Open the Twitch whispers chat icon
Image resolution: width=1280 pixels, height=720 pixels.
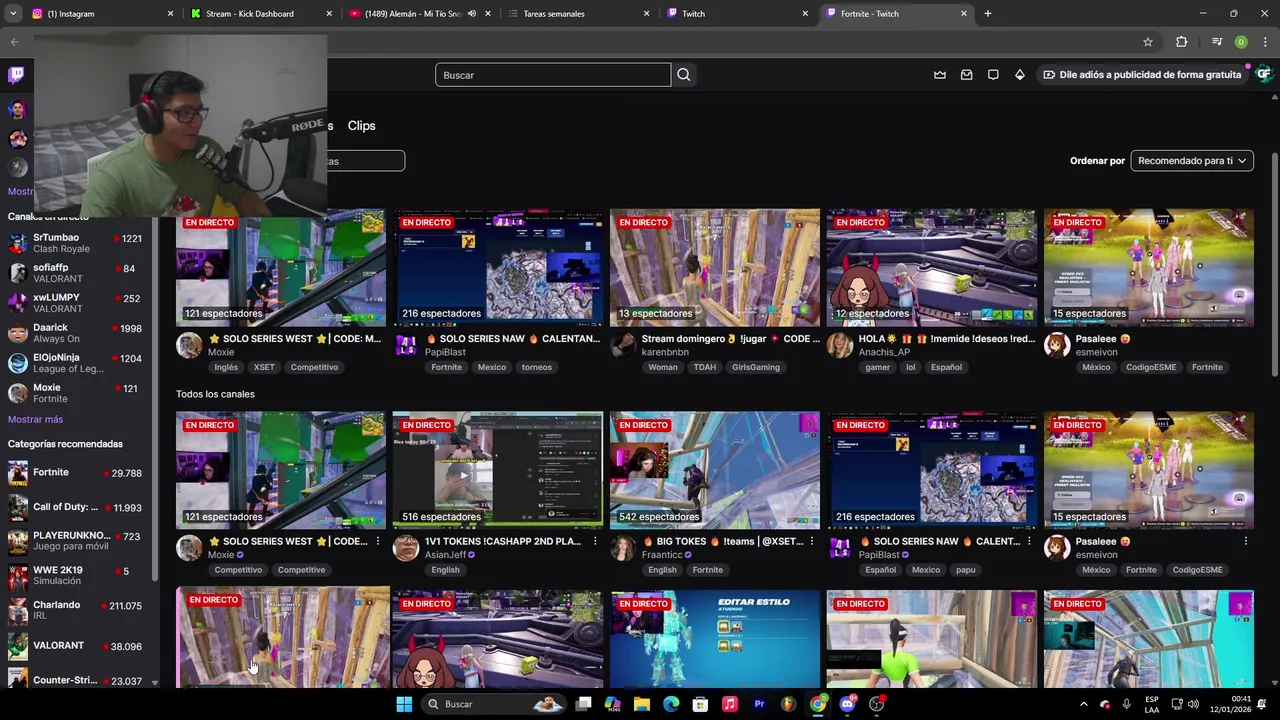(993, 75)
